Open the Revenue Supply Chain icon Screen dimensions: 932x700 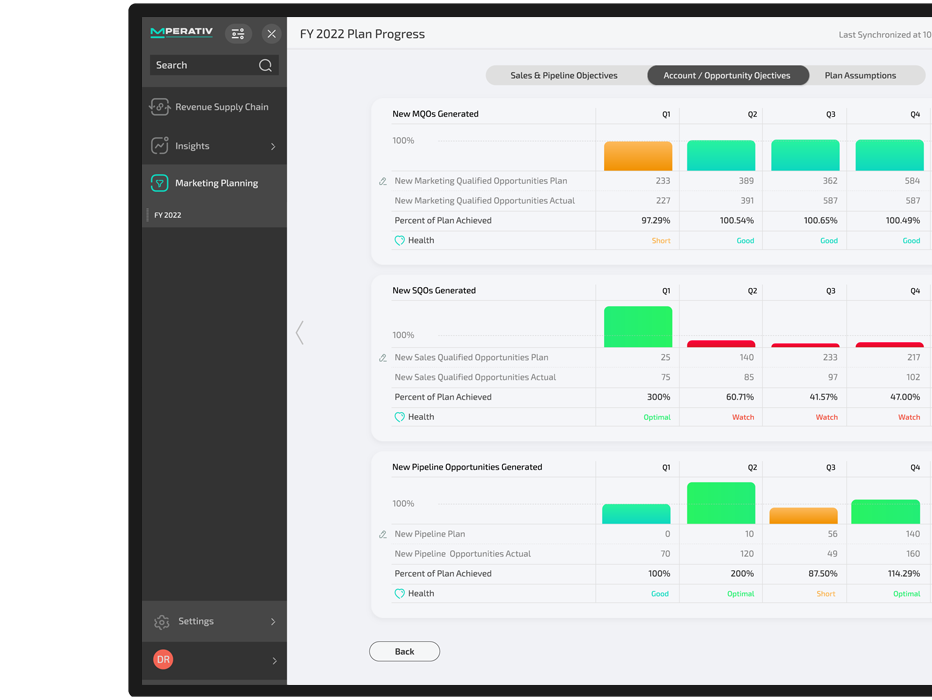159,107
